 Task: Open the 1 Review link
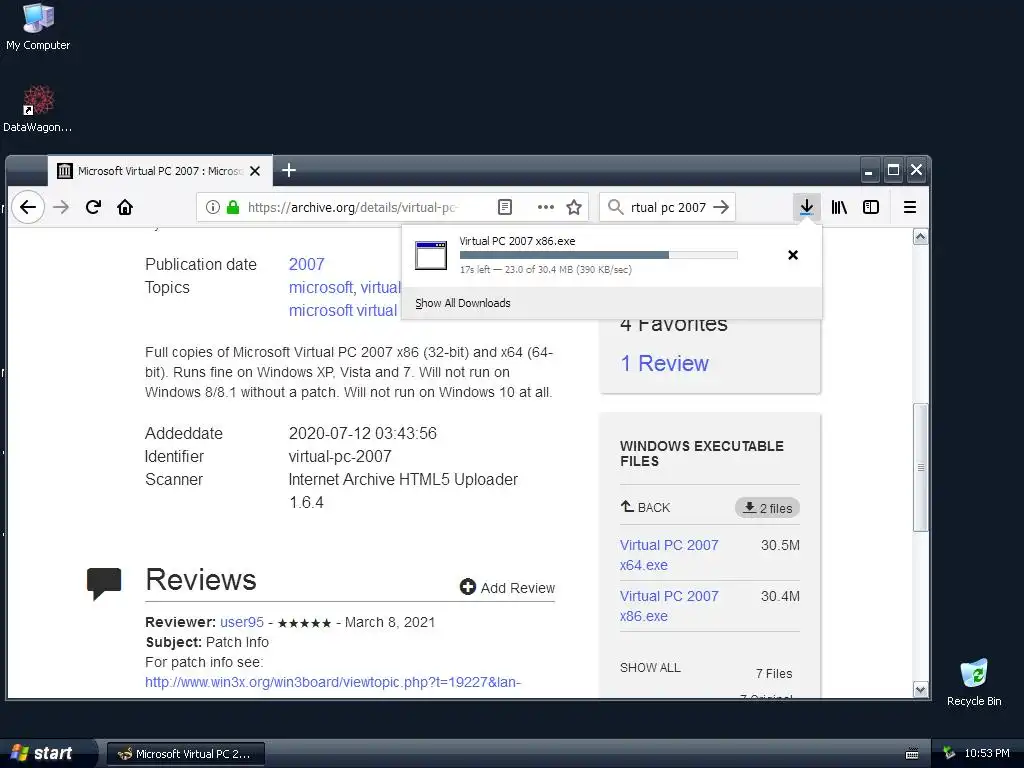click(664, 363)
